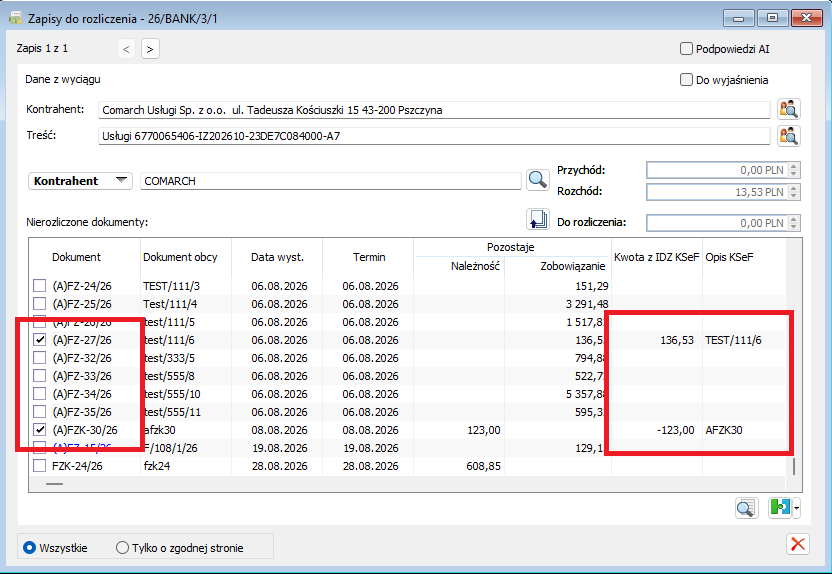
Task: Click Do rozliczenia amount spinner arrows
Action: tap(794, 223)
